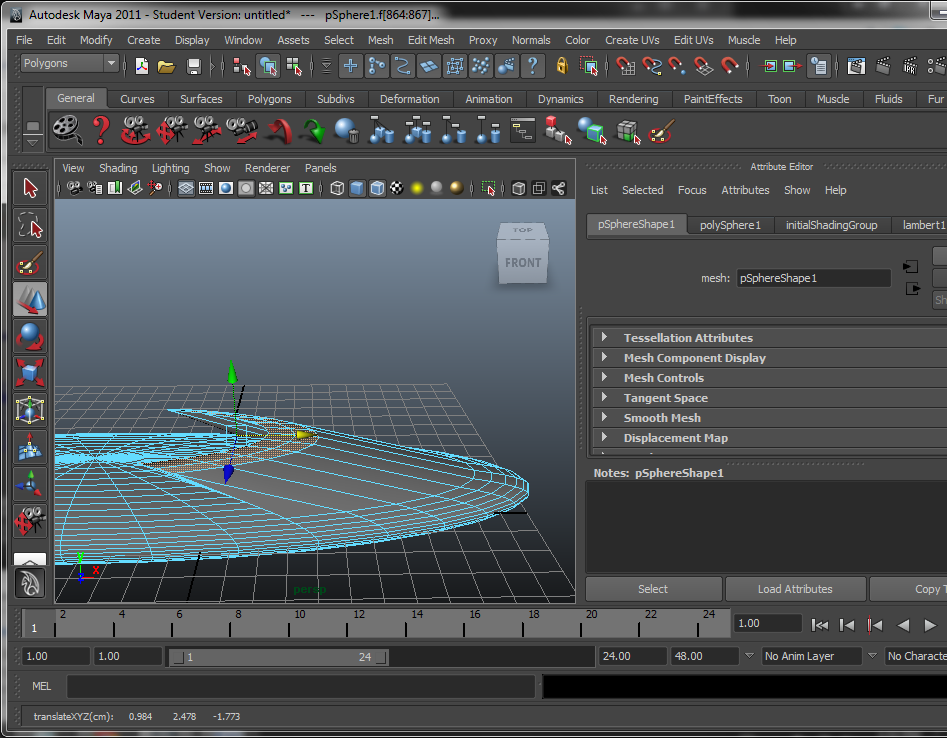
Task: Choose the Lasso tool in toolbox
Action: pos(30,225)
